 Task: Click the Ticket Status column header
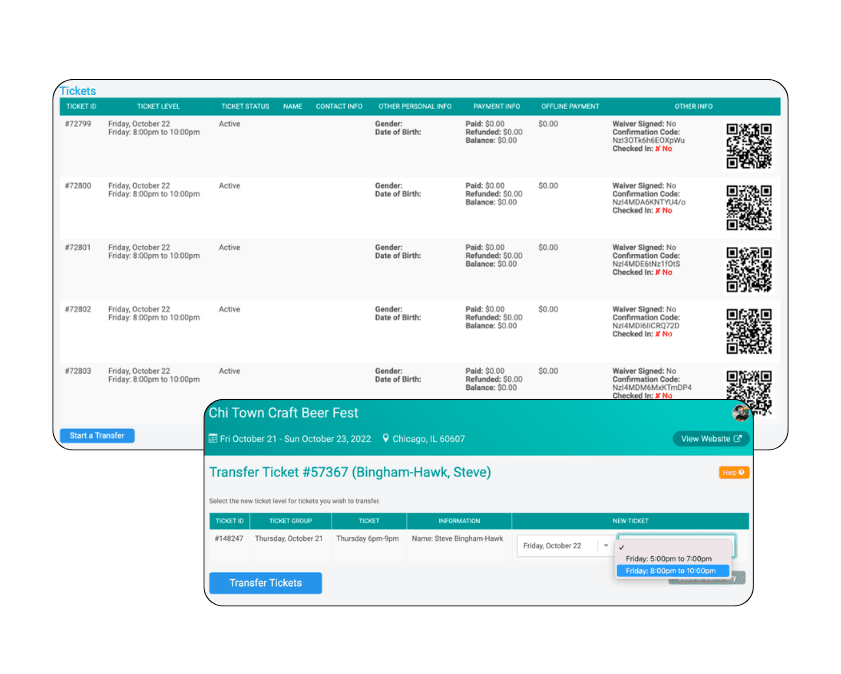(x=245, y=106)
